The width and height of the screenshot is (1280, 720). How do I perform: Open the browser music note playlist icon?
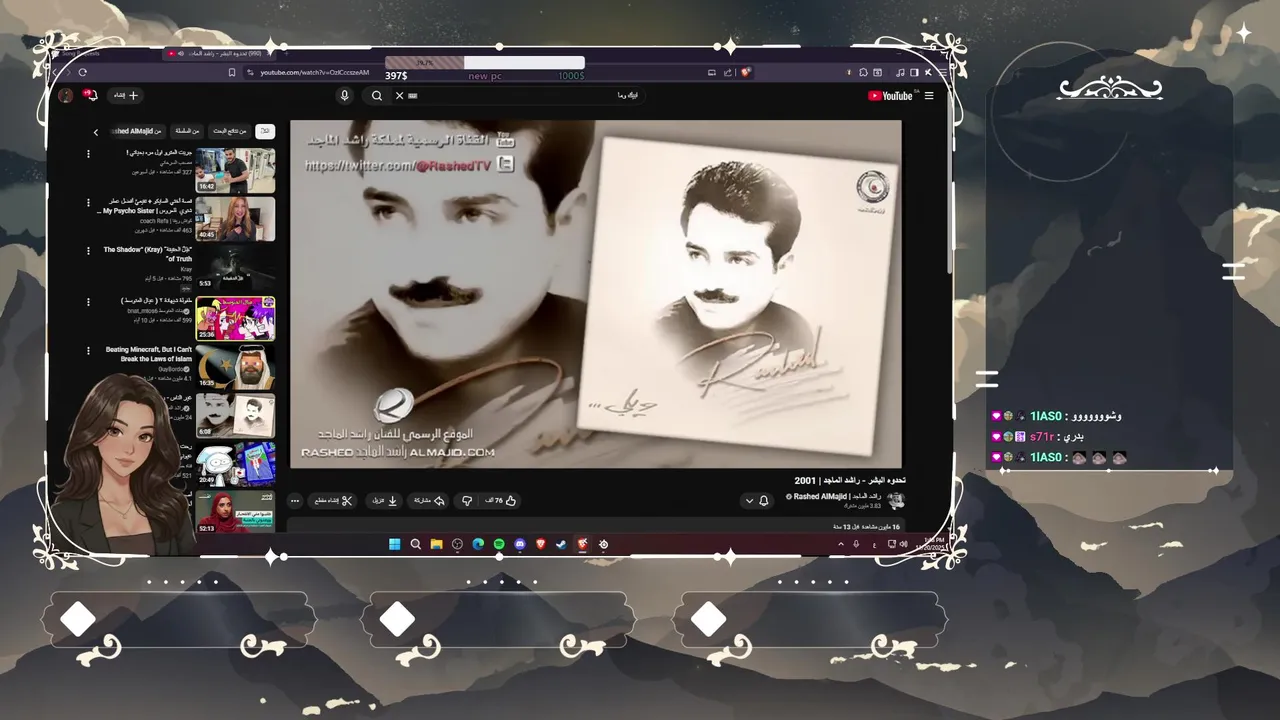point(900,72)
